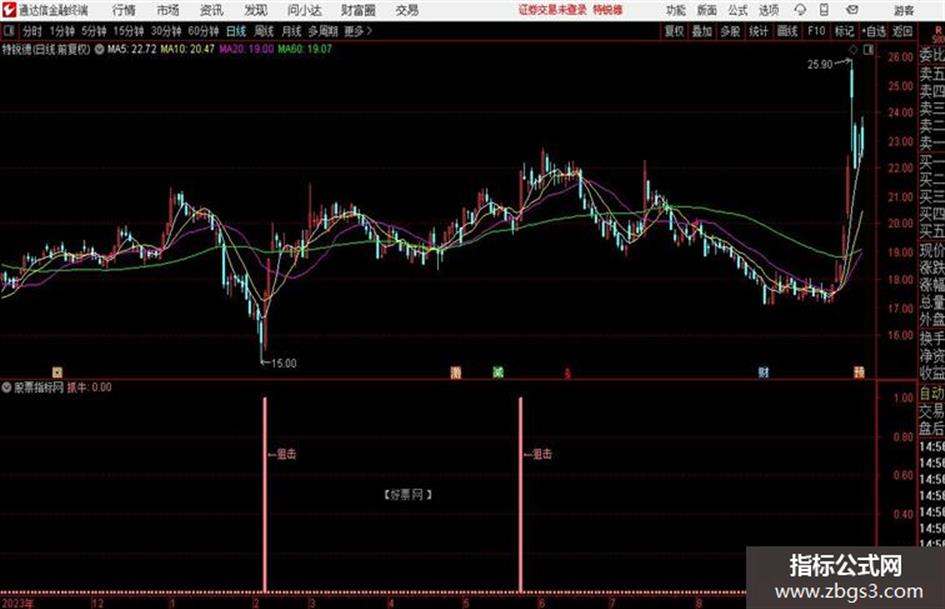Click the 多股 multi-stock button
The height and width of the screenshot is (609, 945).
tap(730, 31)
